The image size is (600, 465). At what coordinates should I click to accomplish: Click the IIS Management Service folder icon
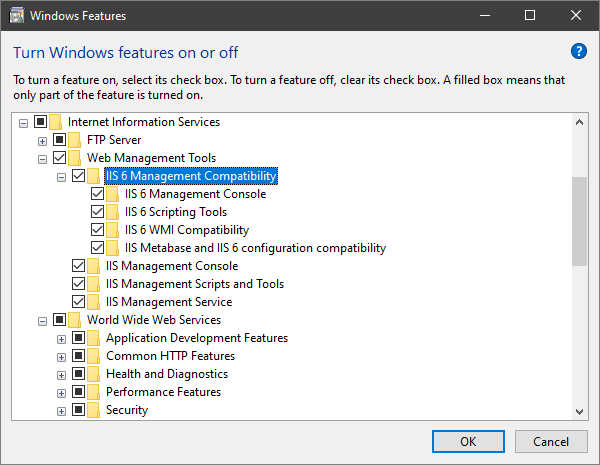click(94, 302)
